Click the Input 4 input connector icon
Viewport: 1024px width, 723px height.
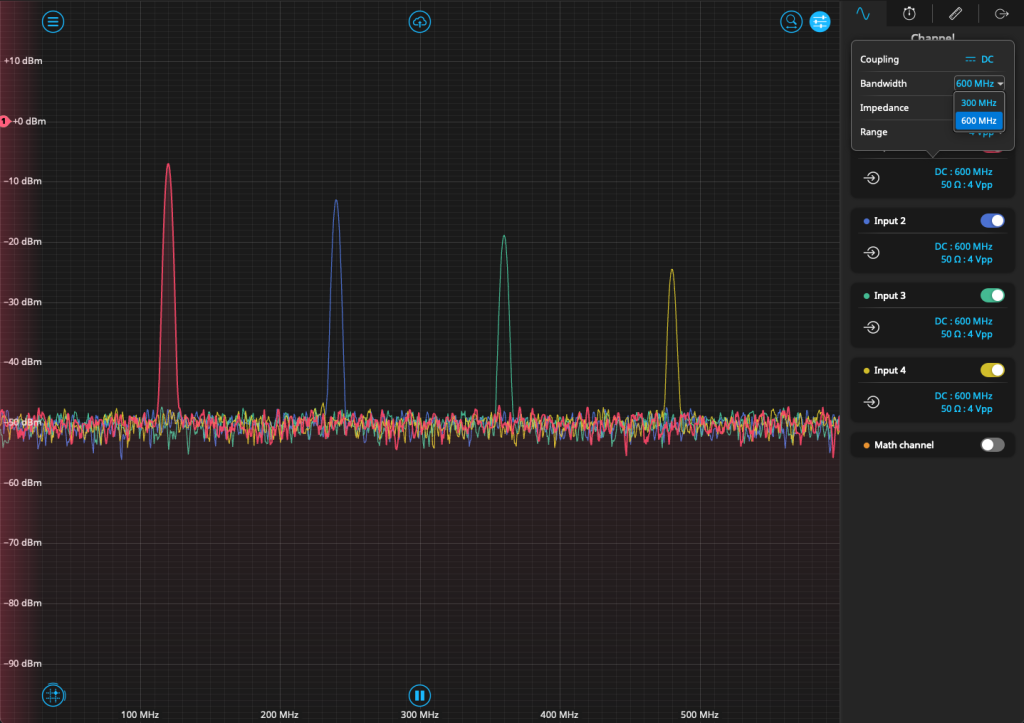click(x=872, y=402)
